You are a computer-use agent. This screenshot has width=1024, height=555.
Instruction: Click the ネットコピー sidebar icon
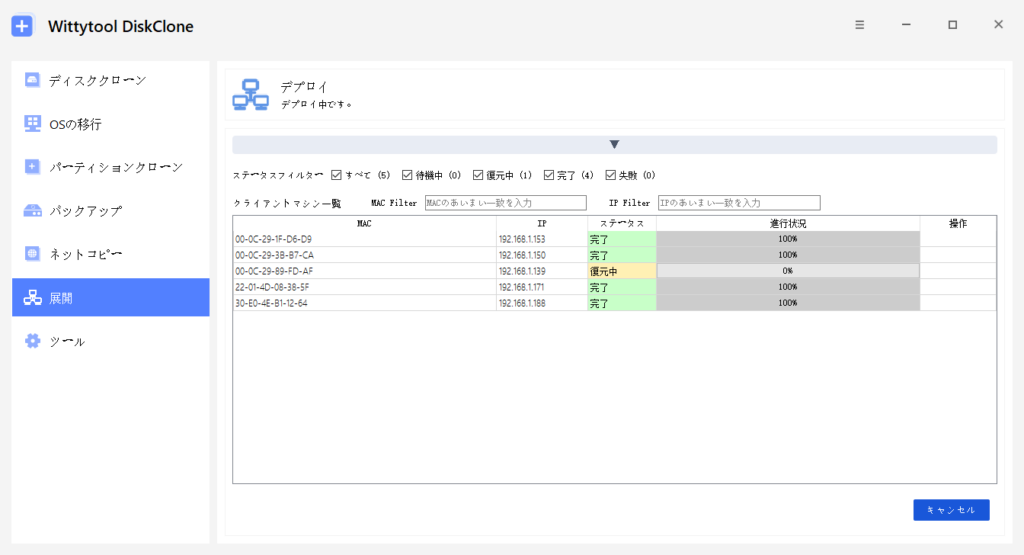(x=32, y=253)
